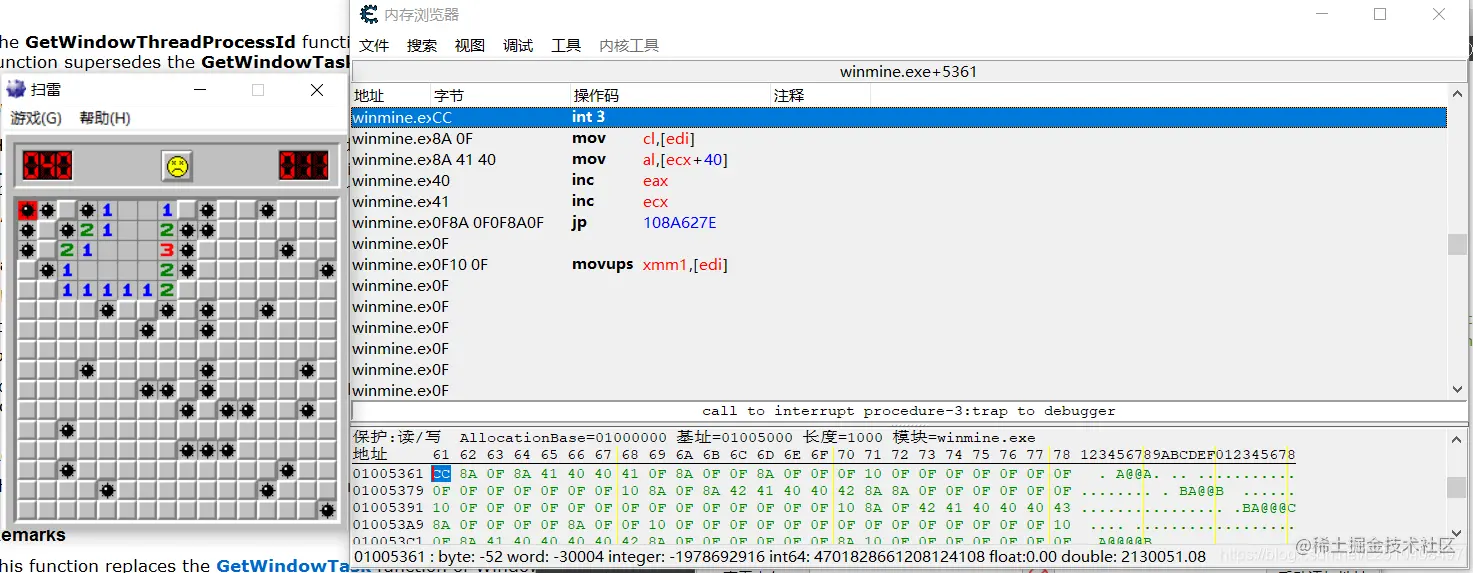Click the Cheat Engine icon in memory browser title
Screen dimensions: 1473x573
(369, 14)
